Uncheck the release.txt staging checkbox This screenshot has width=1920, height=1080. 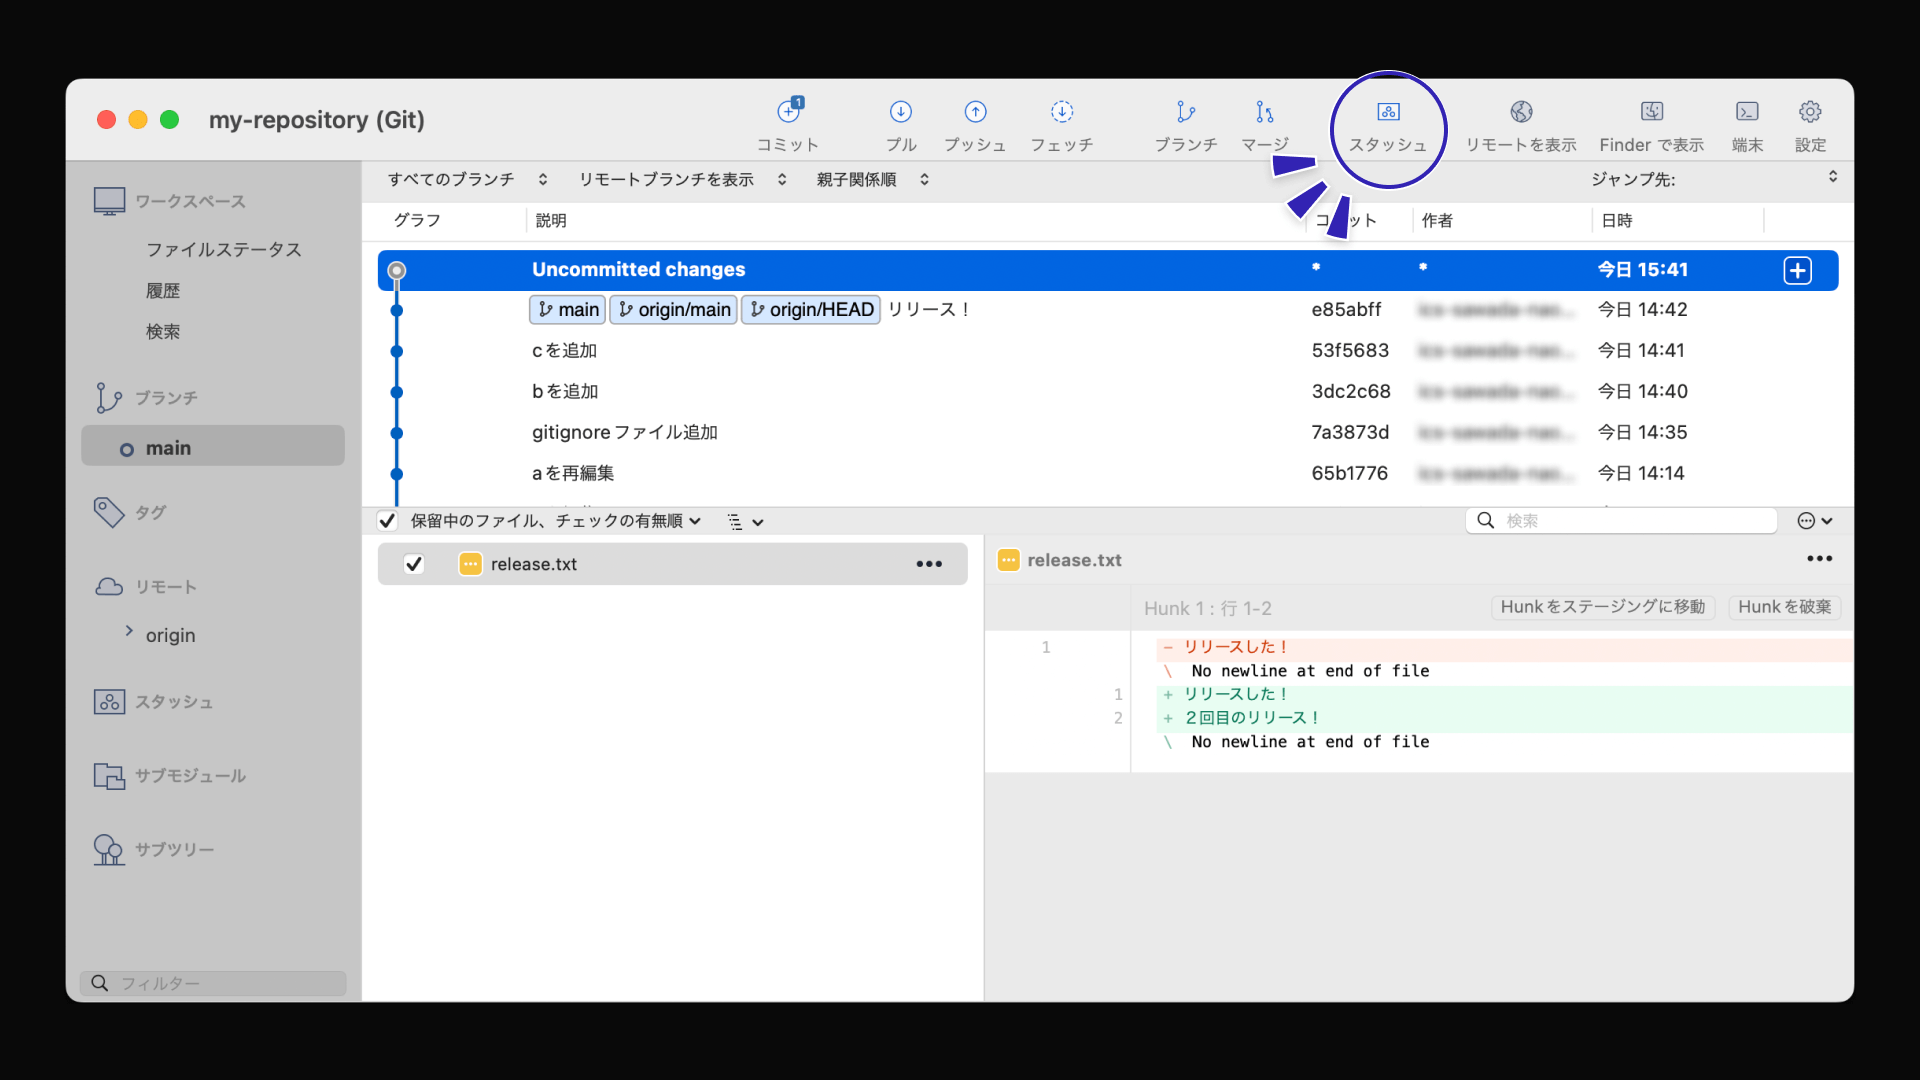click(414, 564)
